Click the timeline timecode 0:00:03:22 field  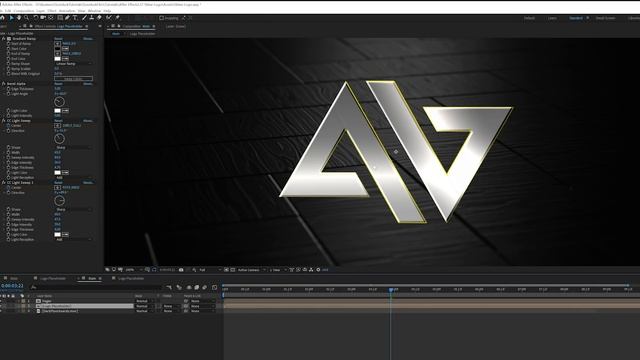click(x=12, y=286)
